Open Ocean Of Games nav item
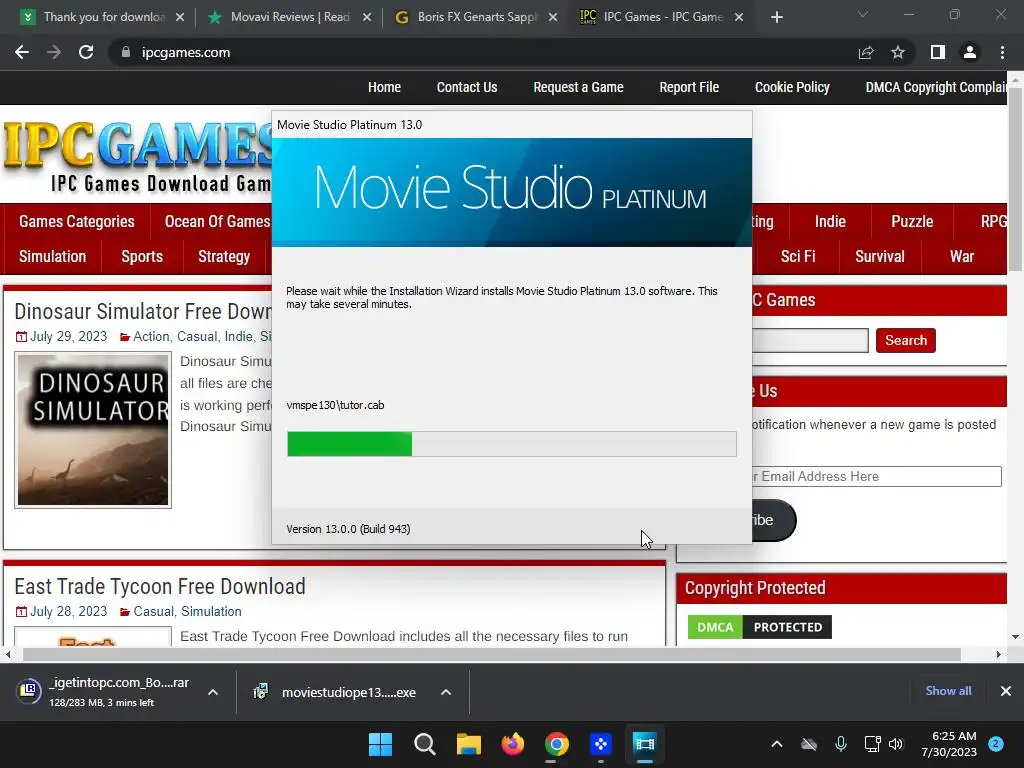1024x768 pixels. [x=217, y=221]
